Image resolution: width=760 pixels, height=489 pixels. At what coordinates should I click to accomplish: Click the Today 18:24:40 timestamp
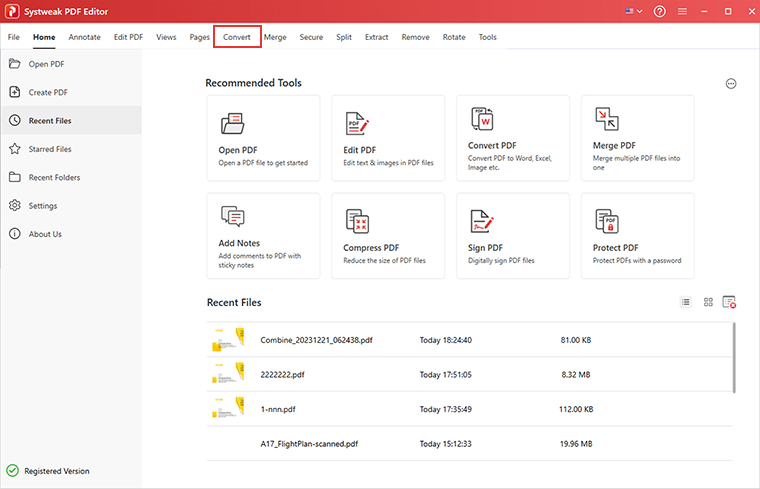tap(445, 340)
